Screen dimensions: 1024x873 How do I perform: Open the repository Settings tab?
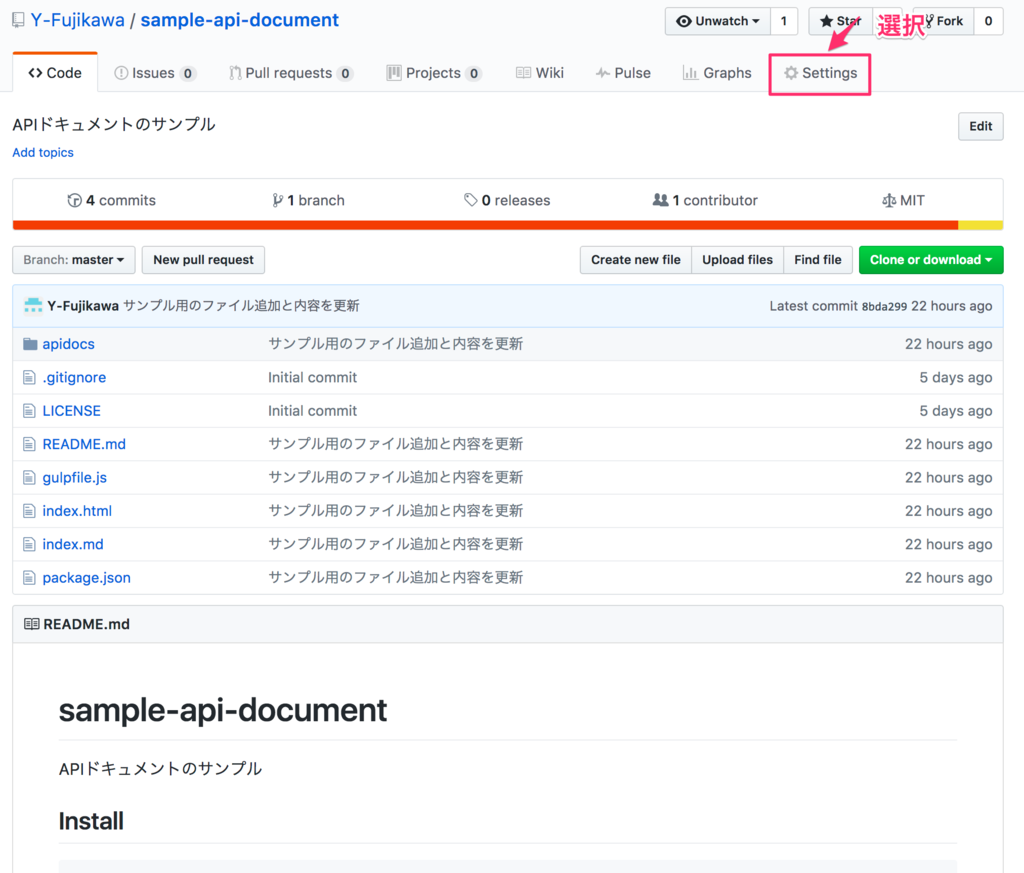click(x=820, y=73)
